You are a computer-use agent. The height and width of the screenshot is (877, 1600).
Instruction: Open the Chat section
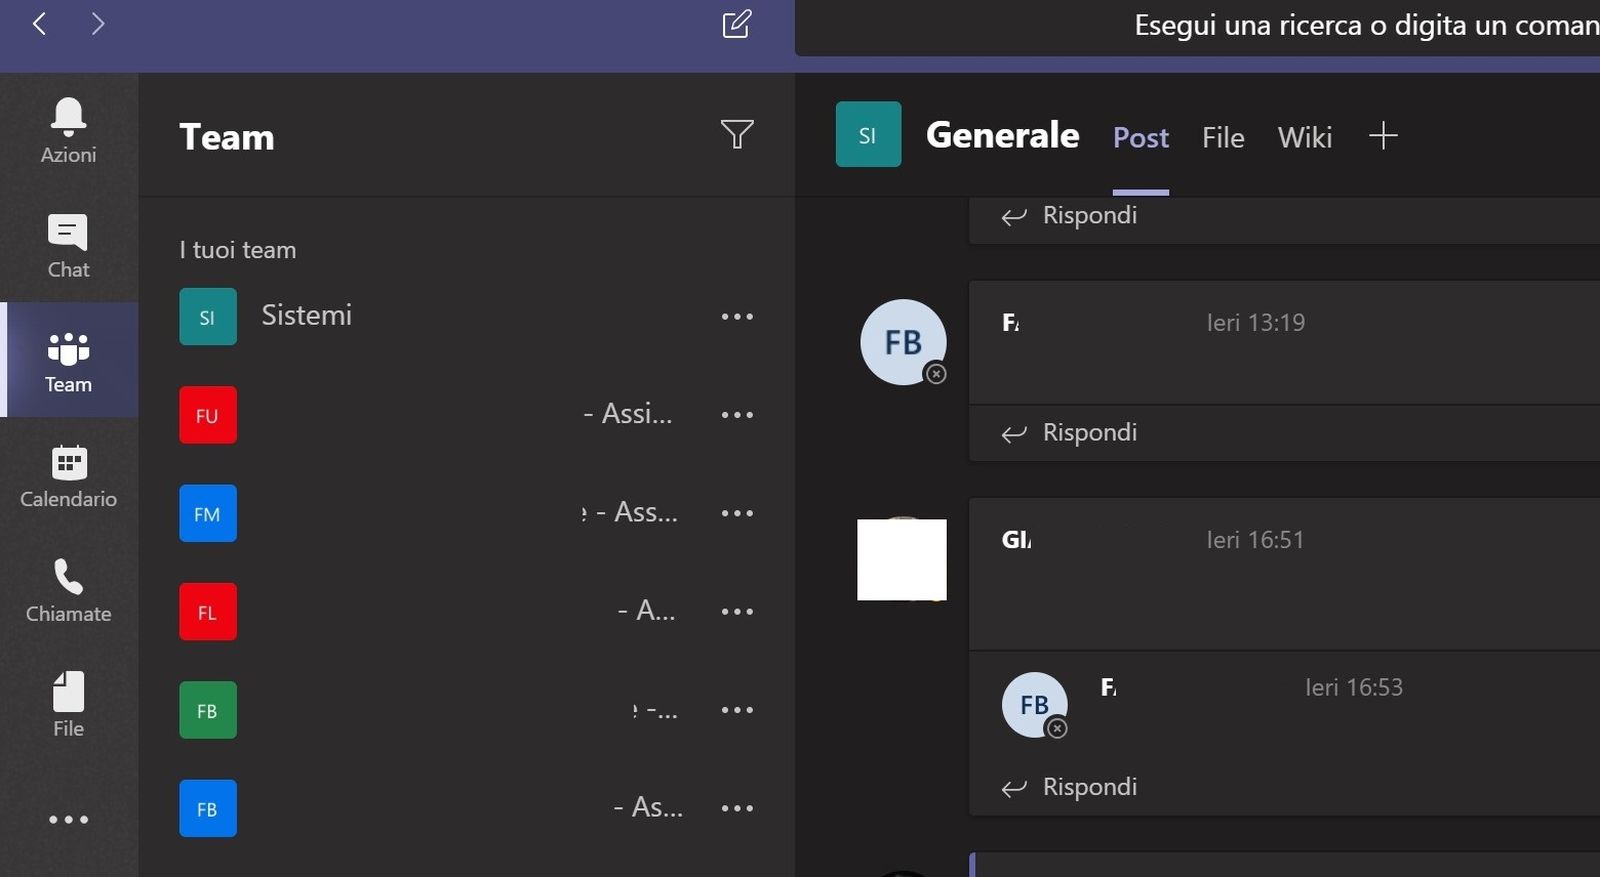(x=68, y=246)
